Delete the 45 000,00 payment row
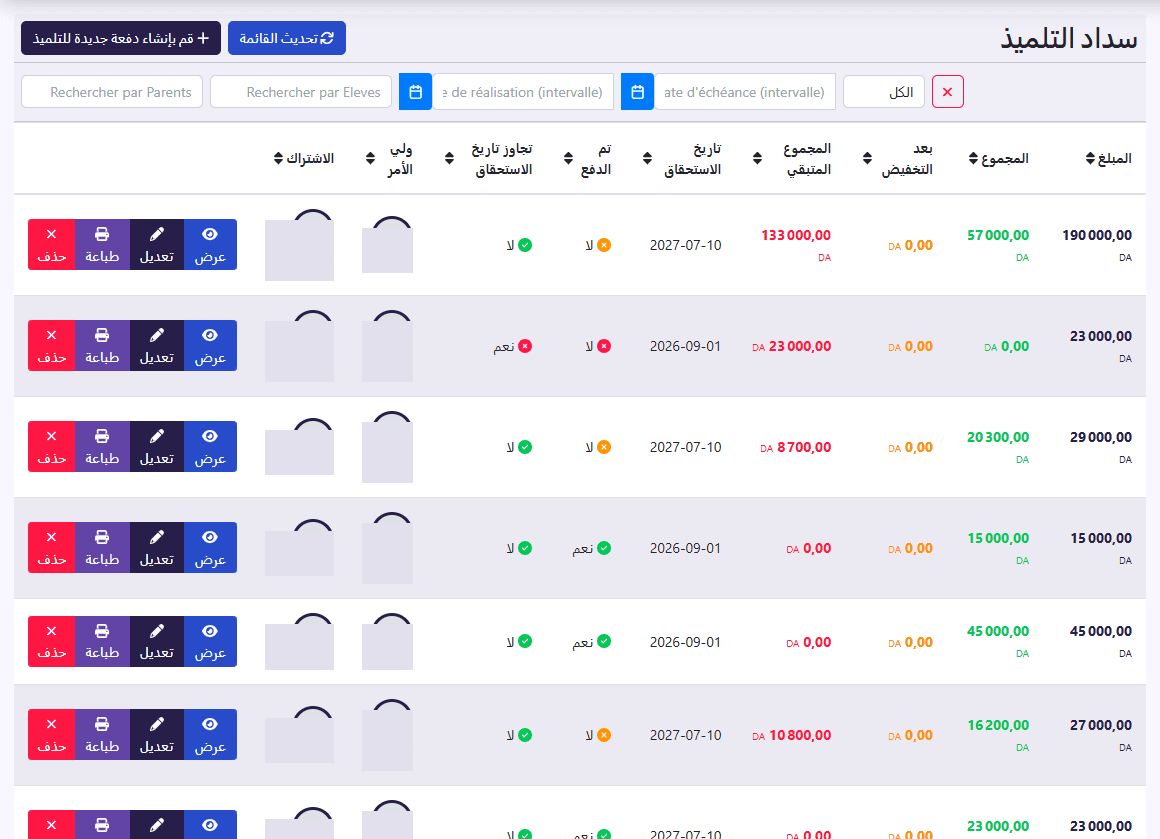This screenshot has width=1160, height=839. tap(52, 641)
